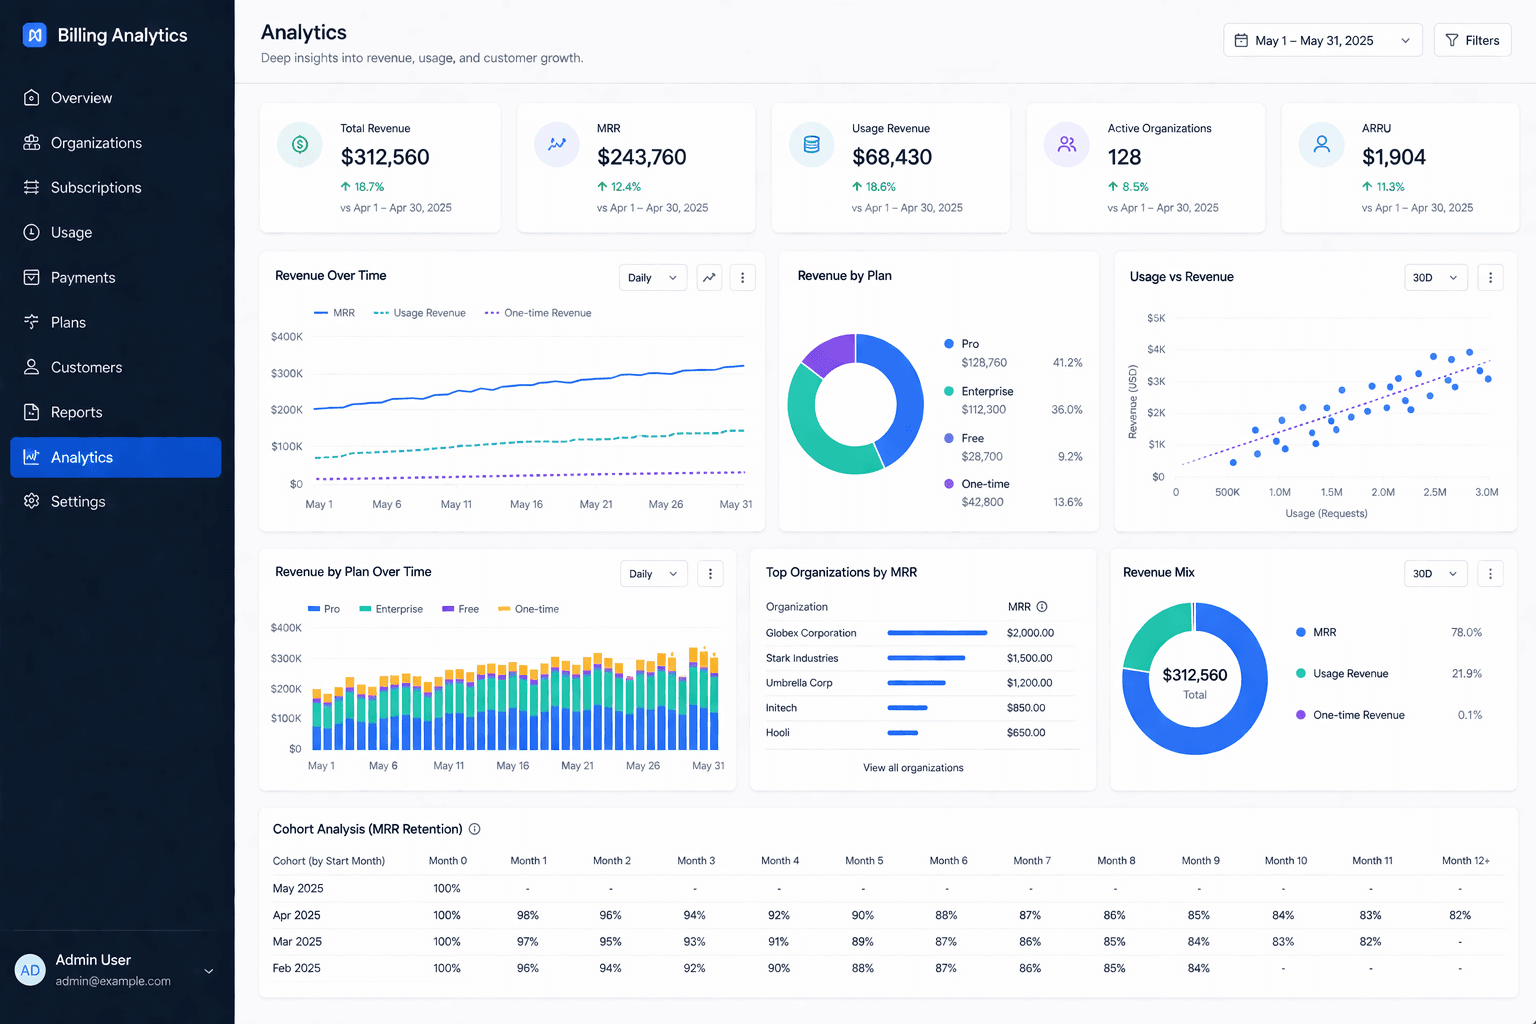The height and width of the screenshot is (1024, 1536).
Task: Click the ARRU user icon
Action: [x=1322, y=145]
